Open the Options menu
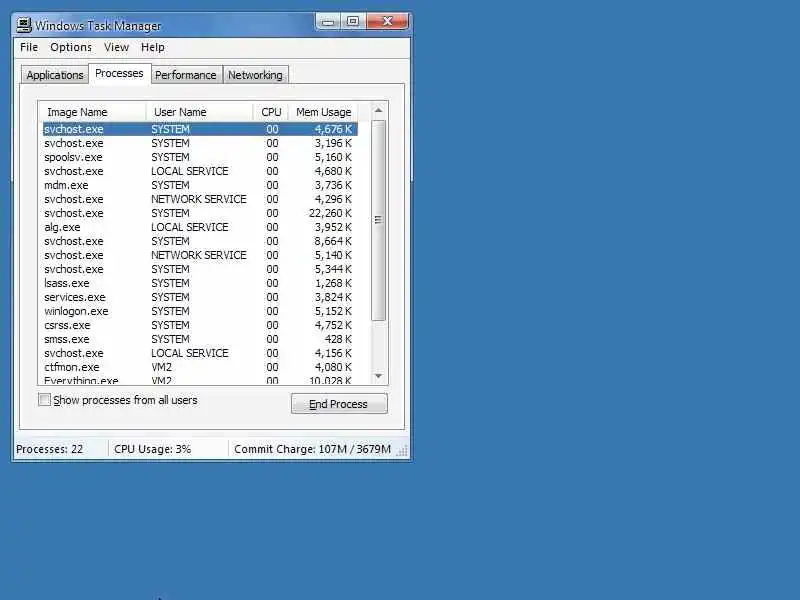The width and height of the screenshot is (800, 600). click(x=71, y=47)
